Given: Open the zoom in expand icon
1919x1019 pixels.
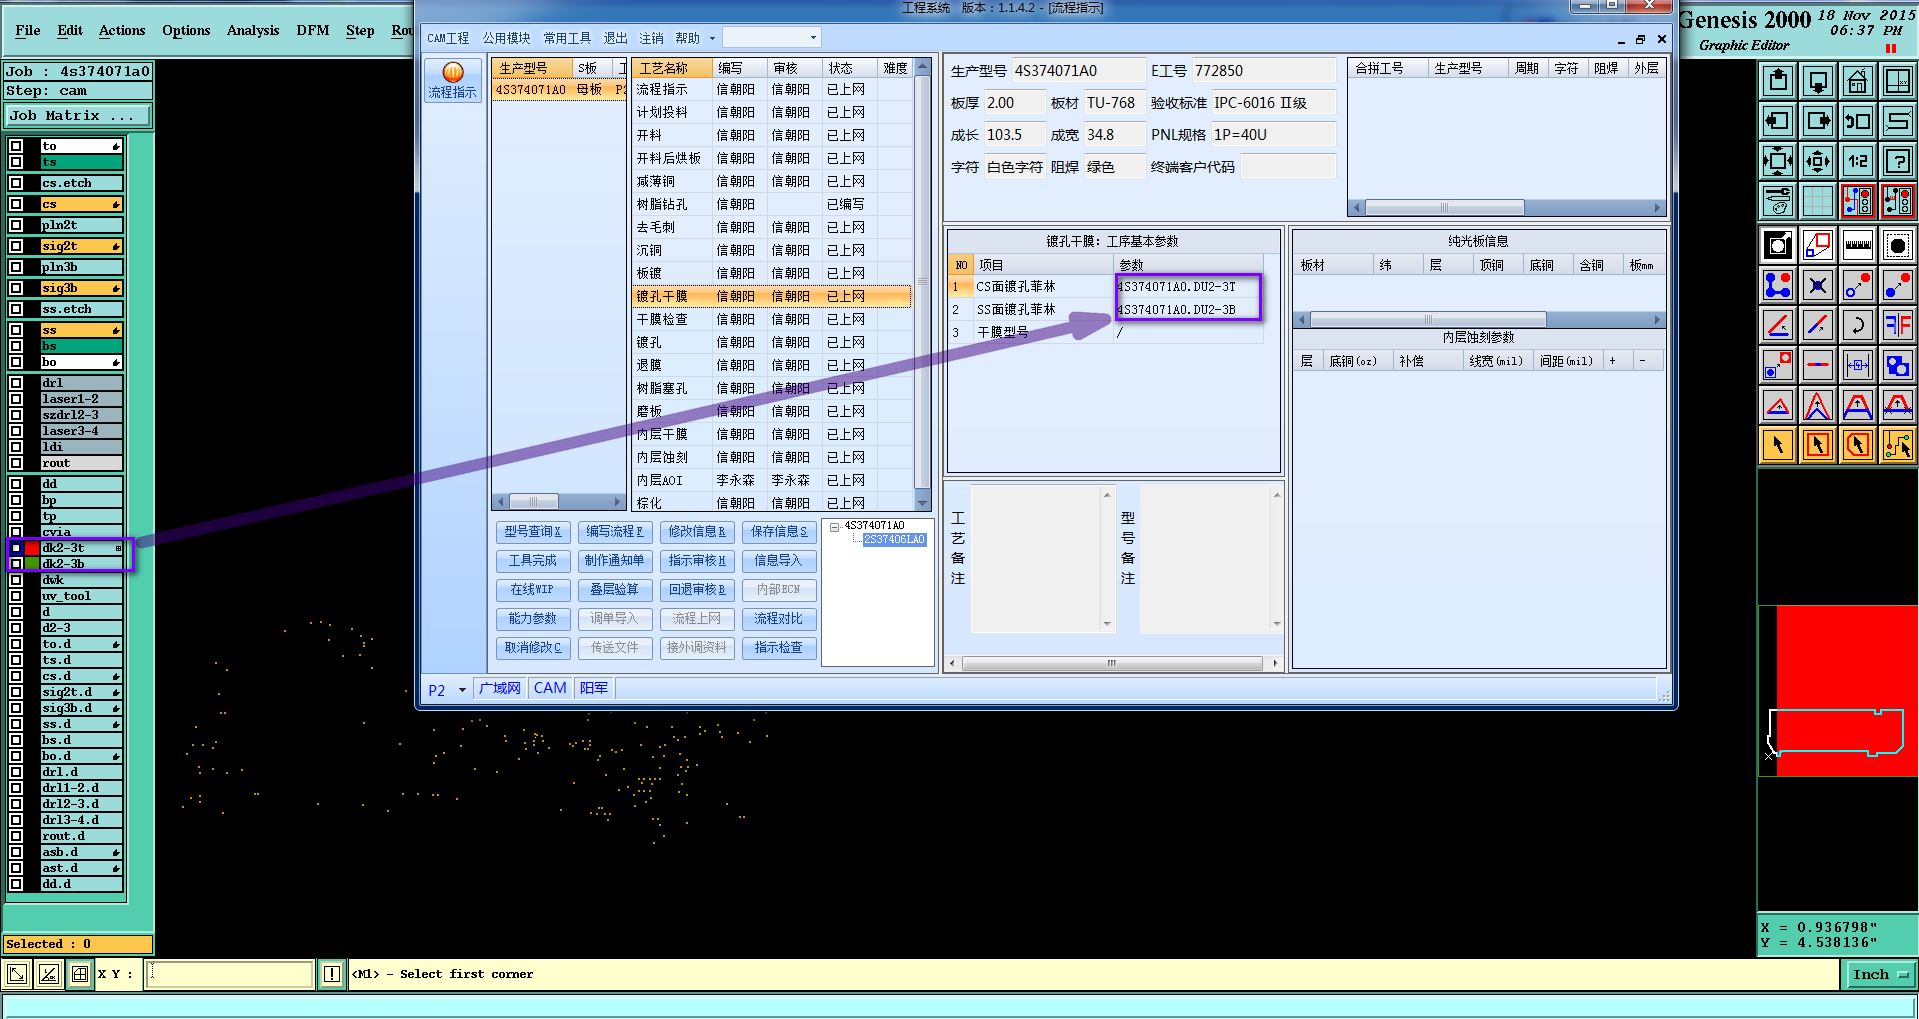Looking at the screenshot, I should tap(1778, 161).
